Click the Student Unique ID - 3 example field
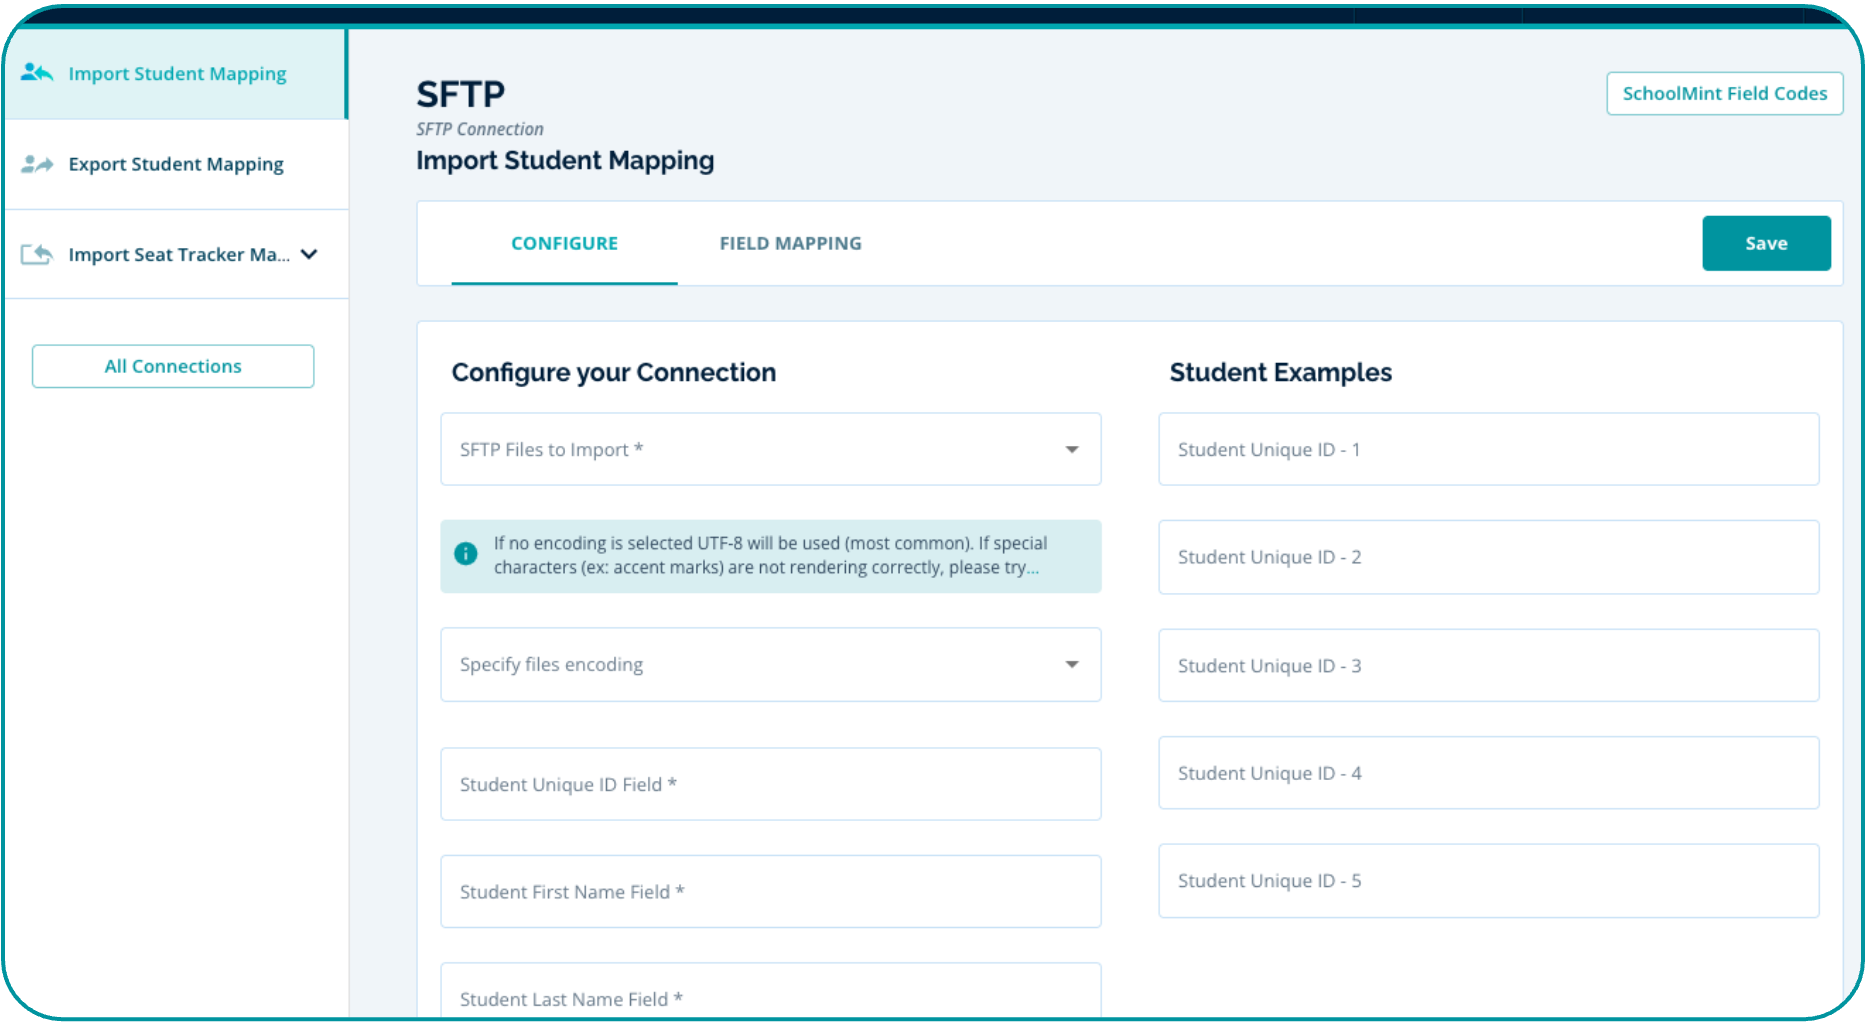The width and height of the screenshot is (1868, 1026). coord(1487,666)
